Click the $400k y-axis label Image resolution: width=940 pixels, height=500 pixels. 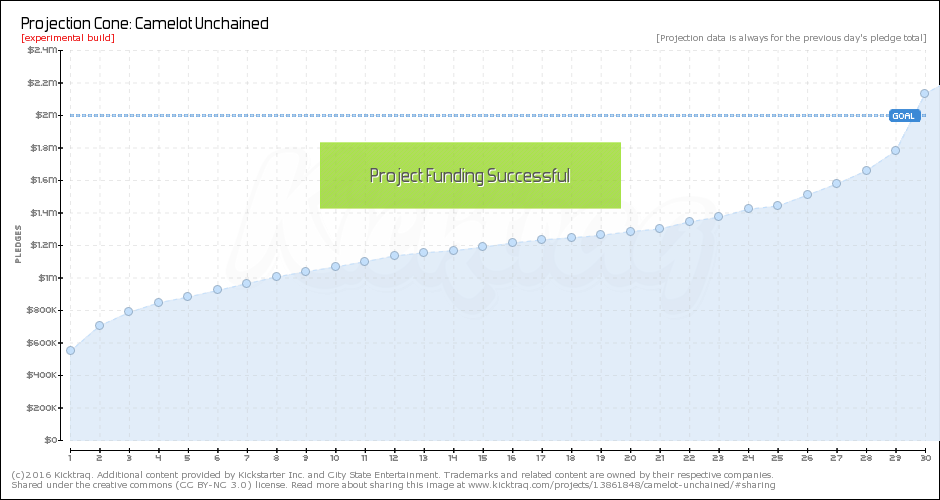43,375
